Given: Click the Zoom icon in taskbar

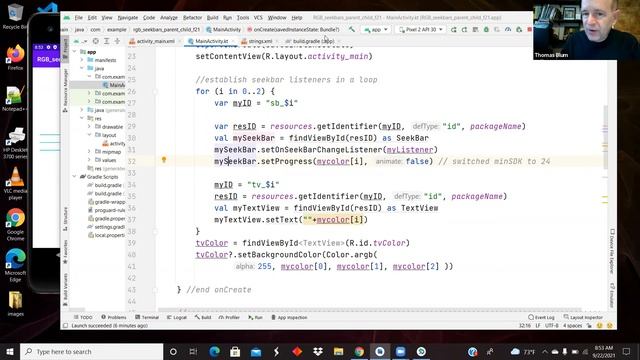Looking at the screenshot, I should (x=400, y=351).
